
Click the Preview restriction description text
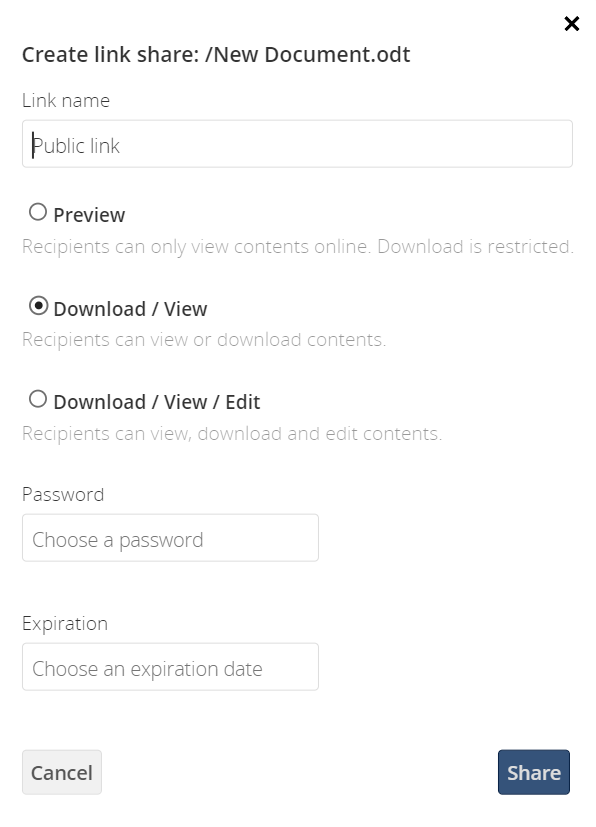click(x=297, y=246)
